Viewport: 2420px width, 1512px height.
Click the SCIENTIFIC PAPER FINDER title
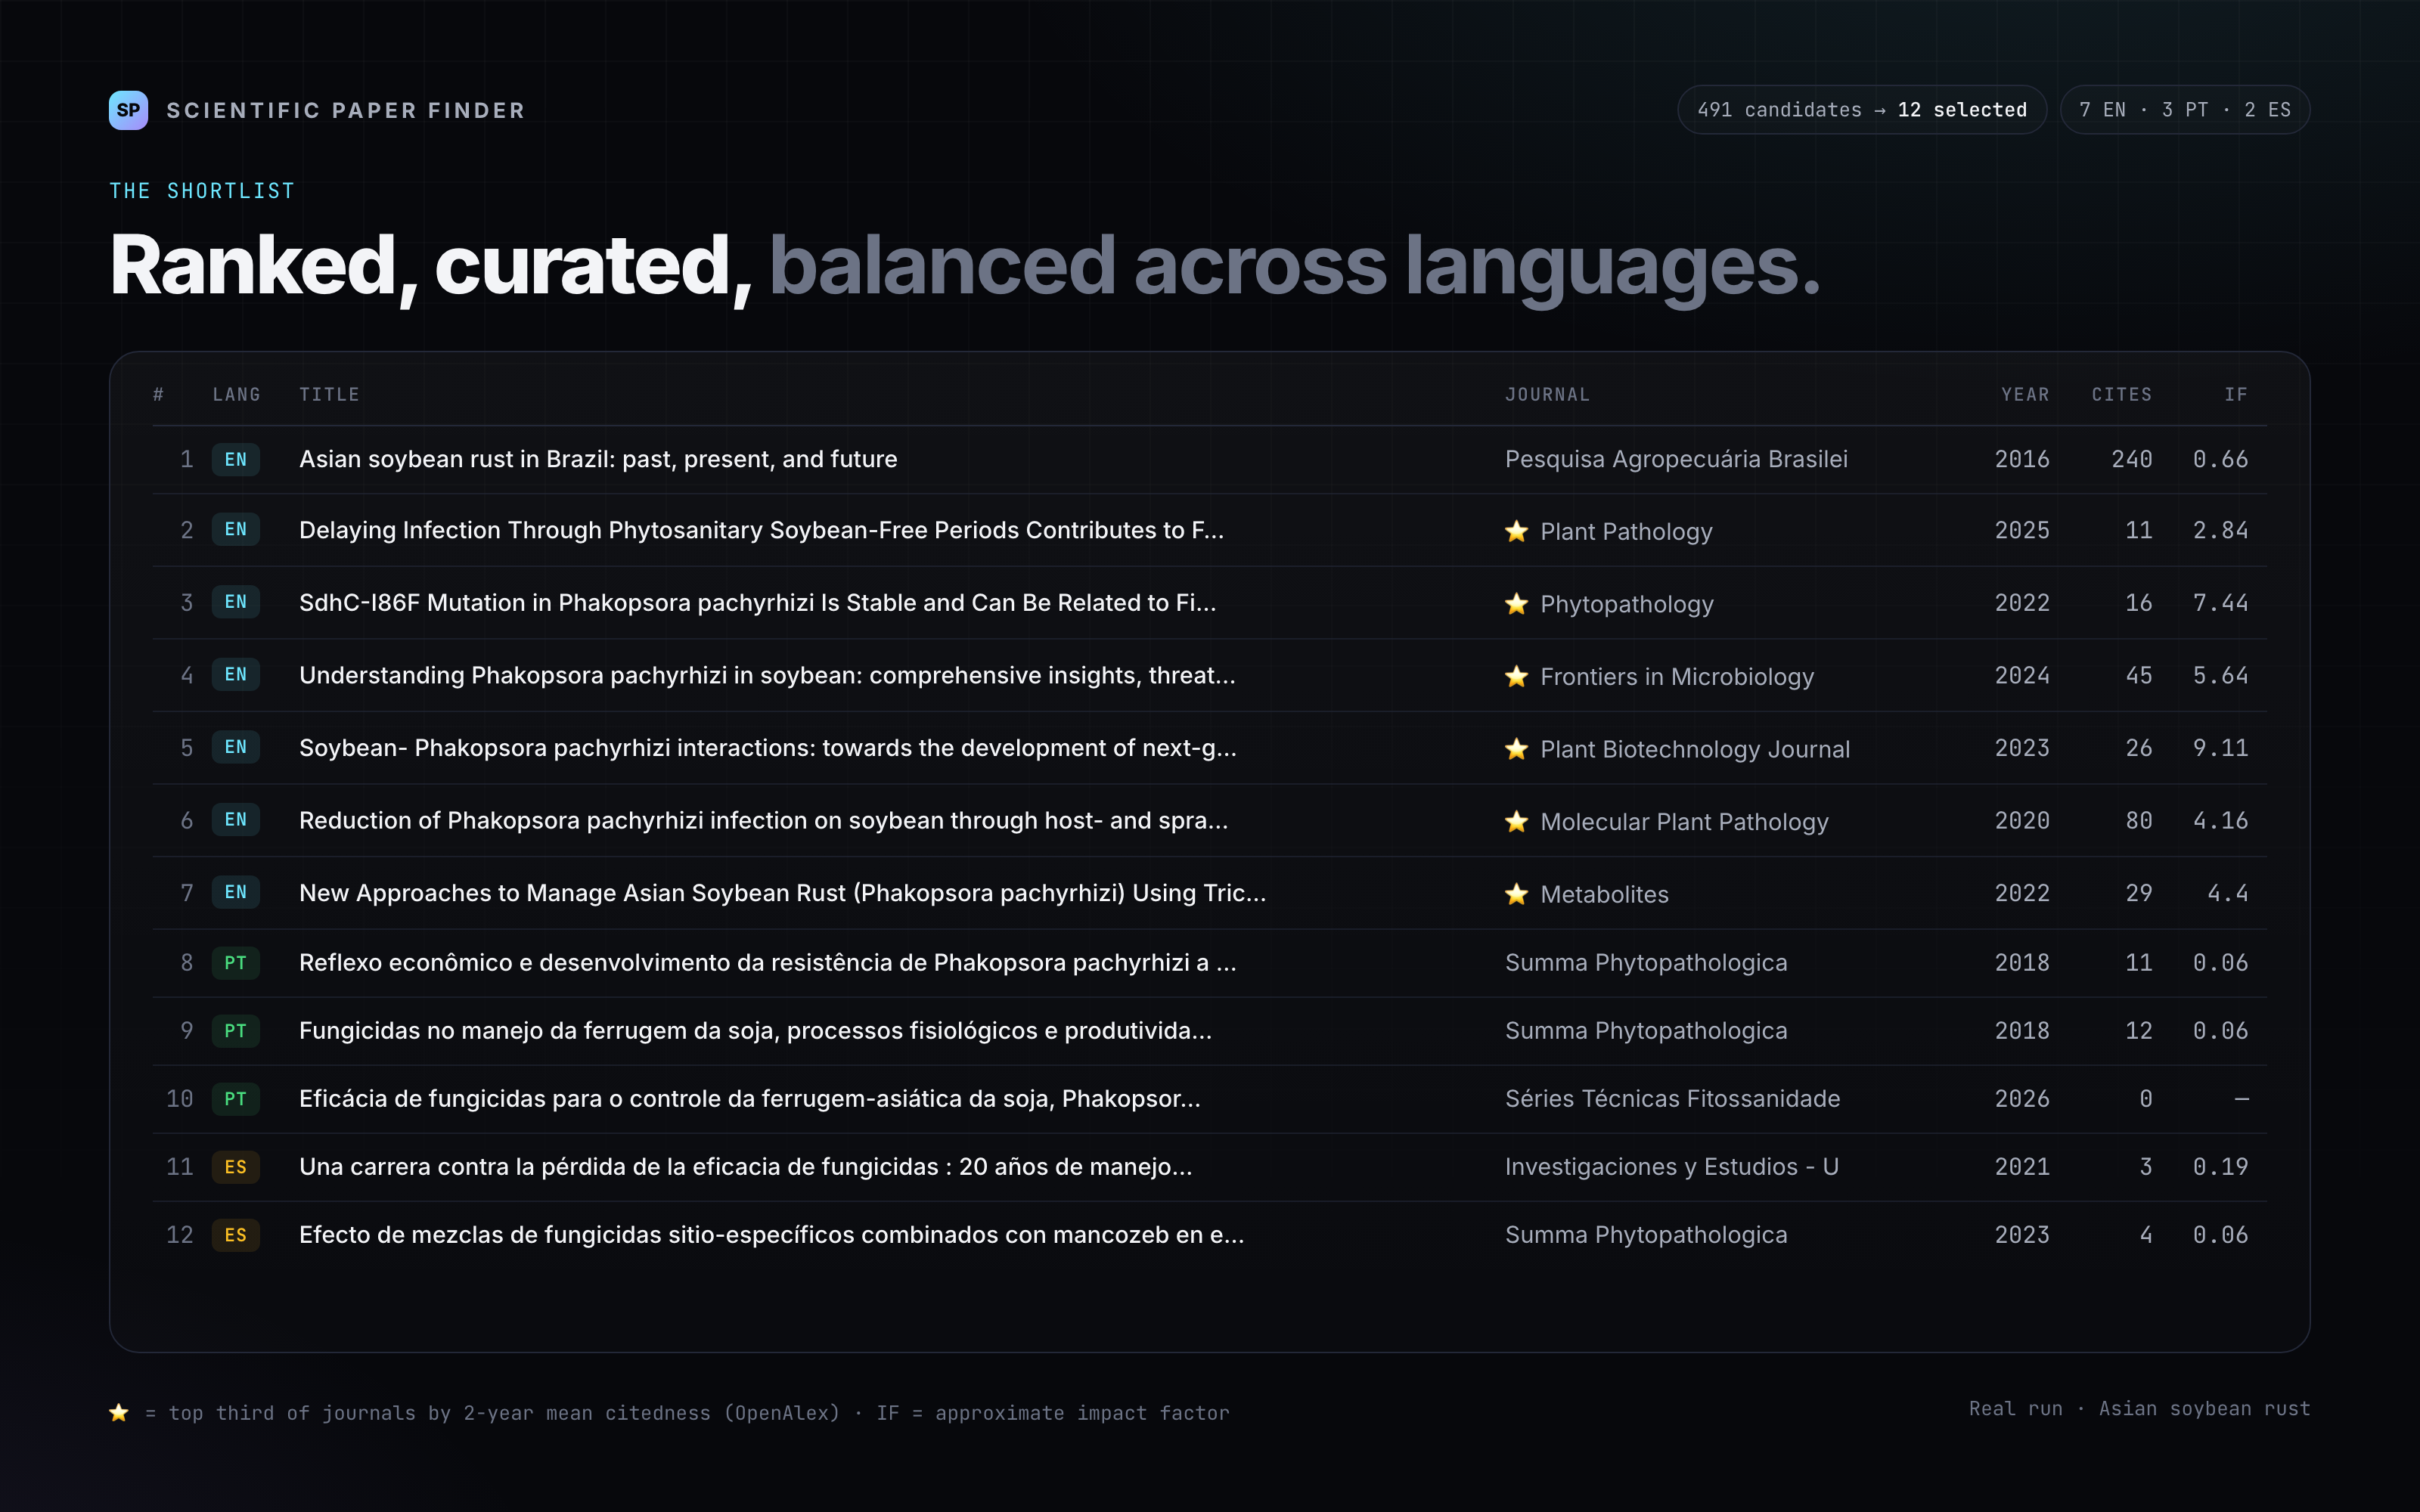[x=346, y=110]
